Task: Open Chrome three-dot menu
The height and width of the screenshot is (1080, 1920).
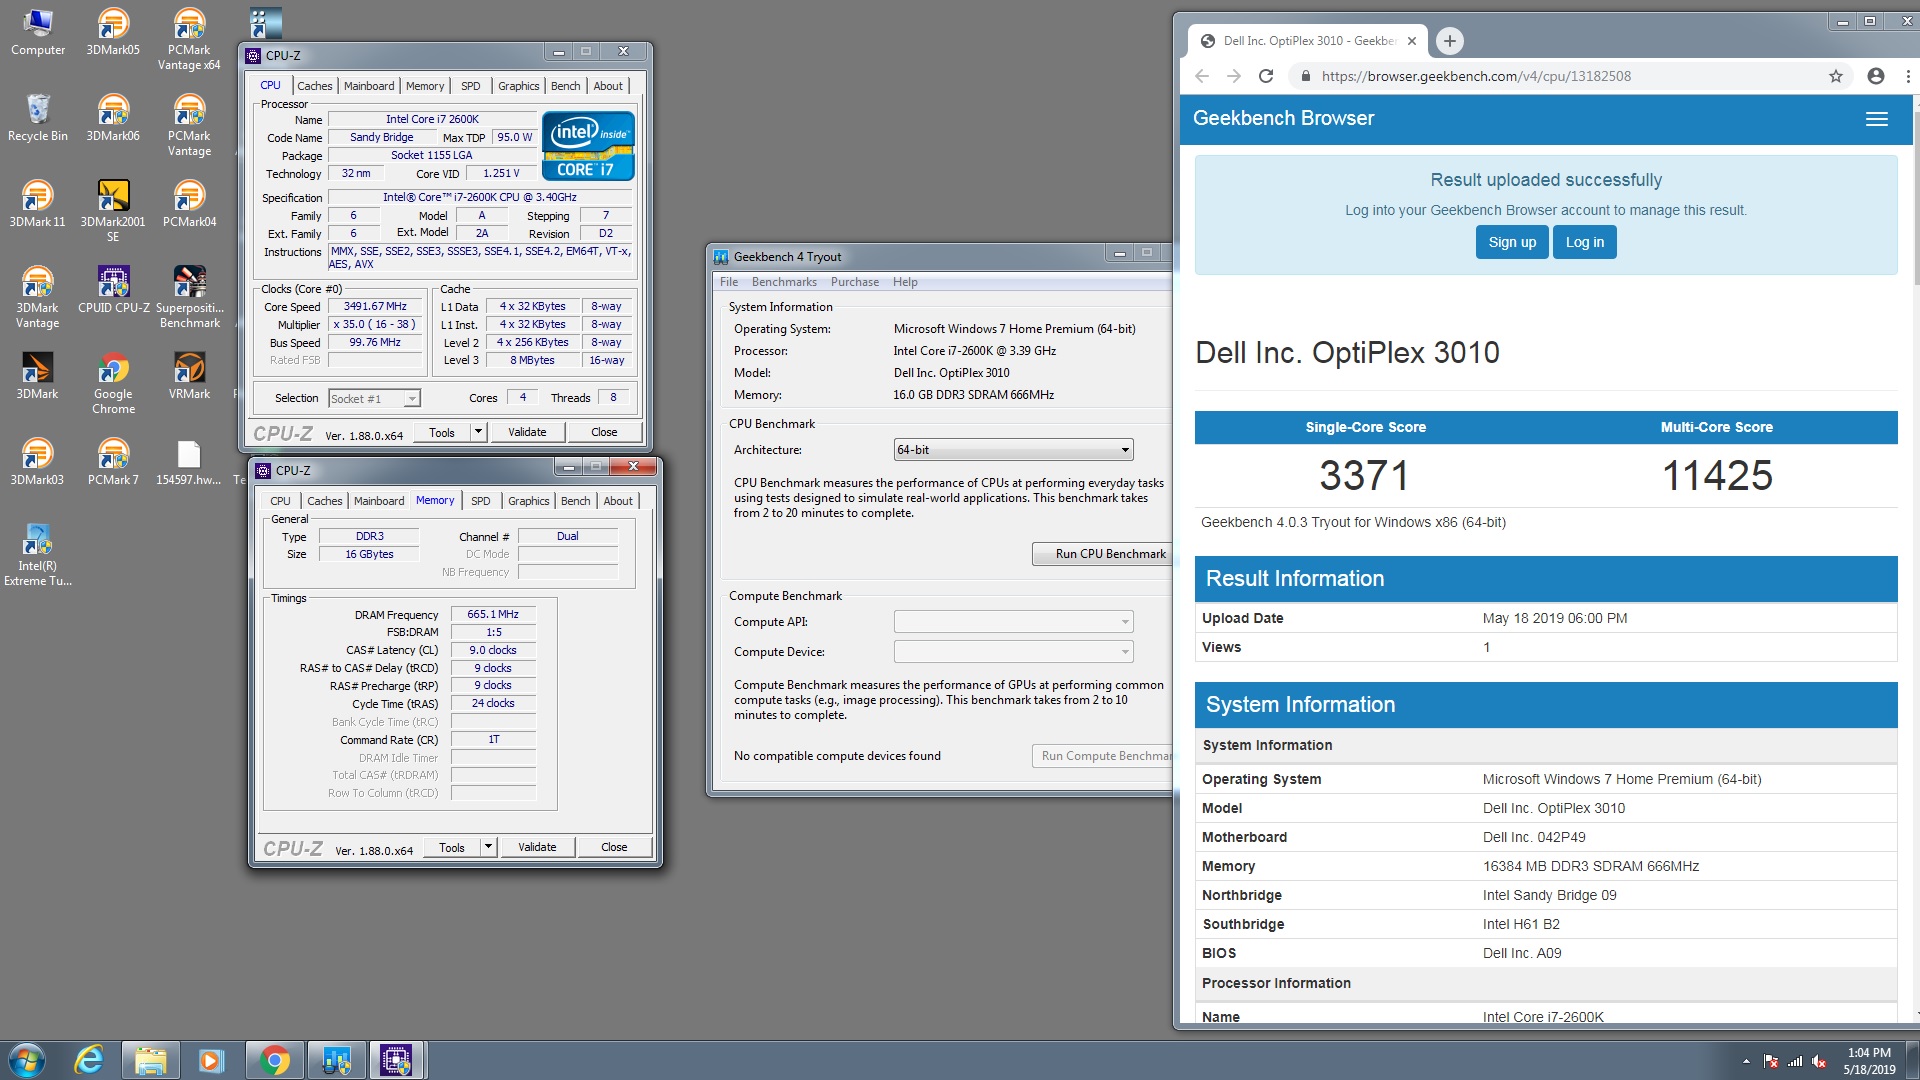Action: [1907, 76]
